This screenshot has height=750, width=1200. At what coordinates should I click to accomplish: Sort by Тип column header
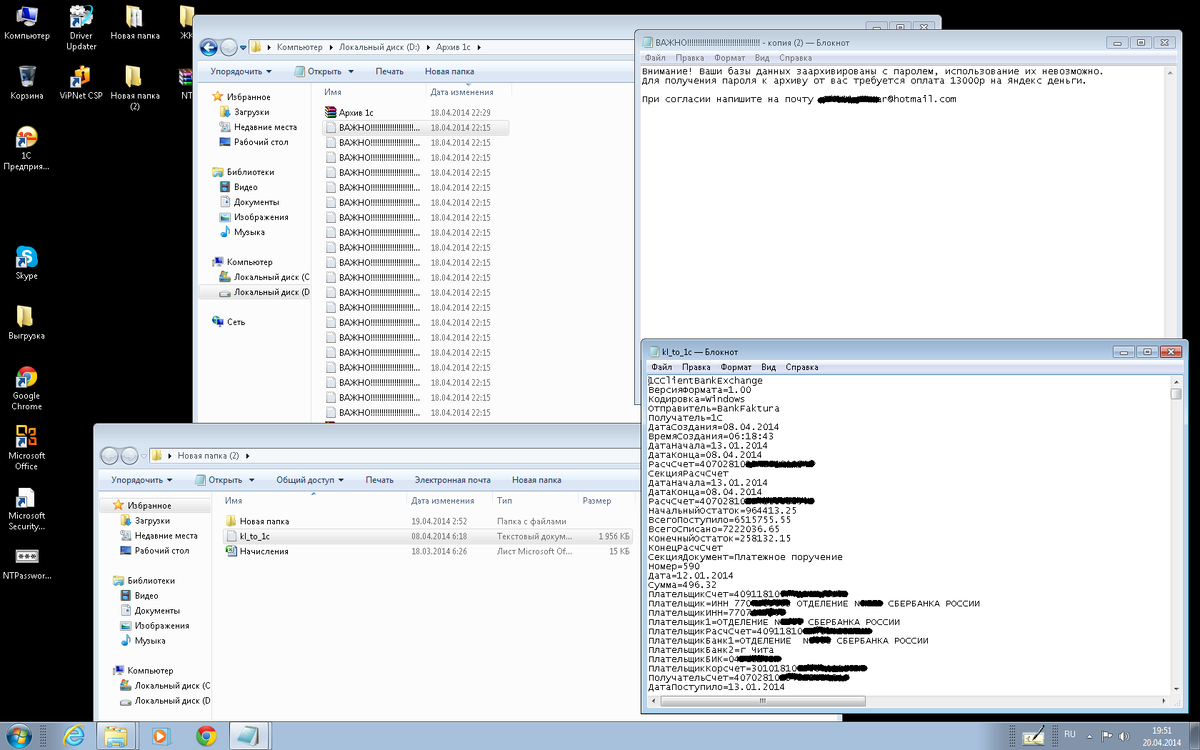coord(534,501)
